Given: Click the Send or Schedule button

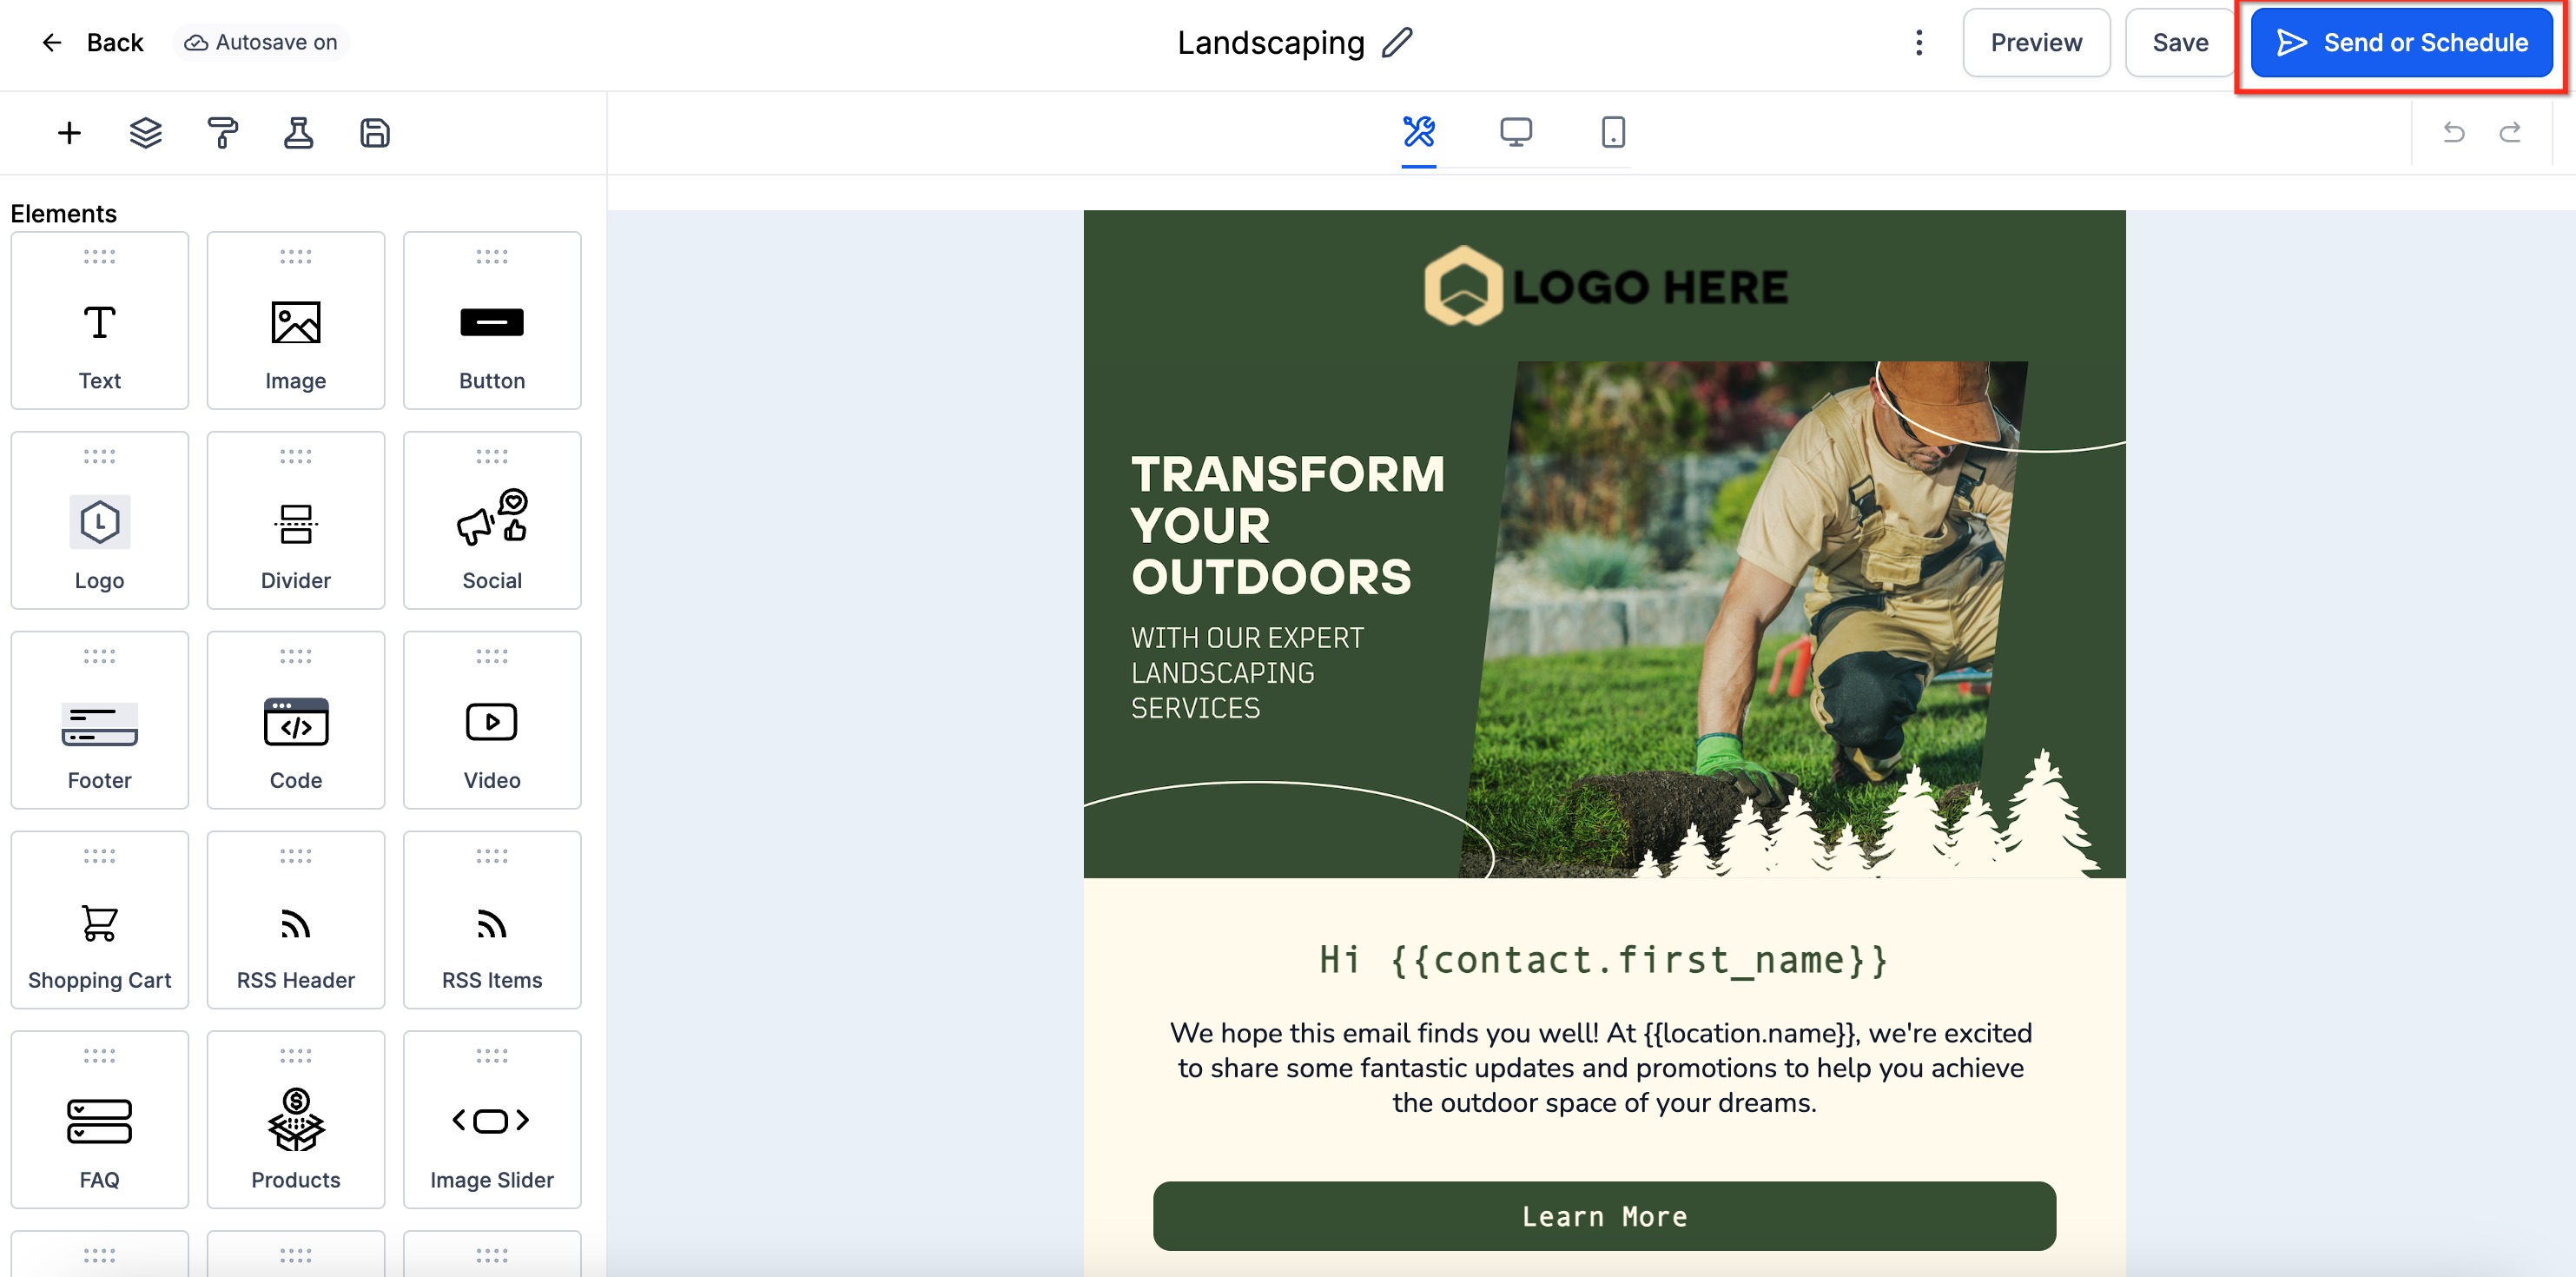Looking at the screenshot, I should click(x=2401, y=43).
